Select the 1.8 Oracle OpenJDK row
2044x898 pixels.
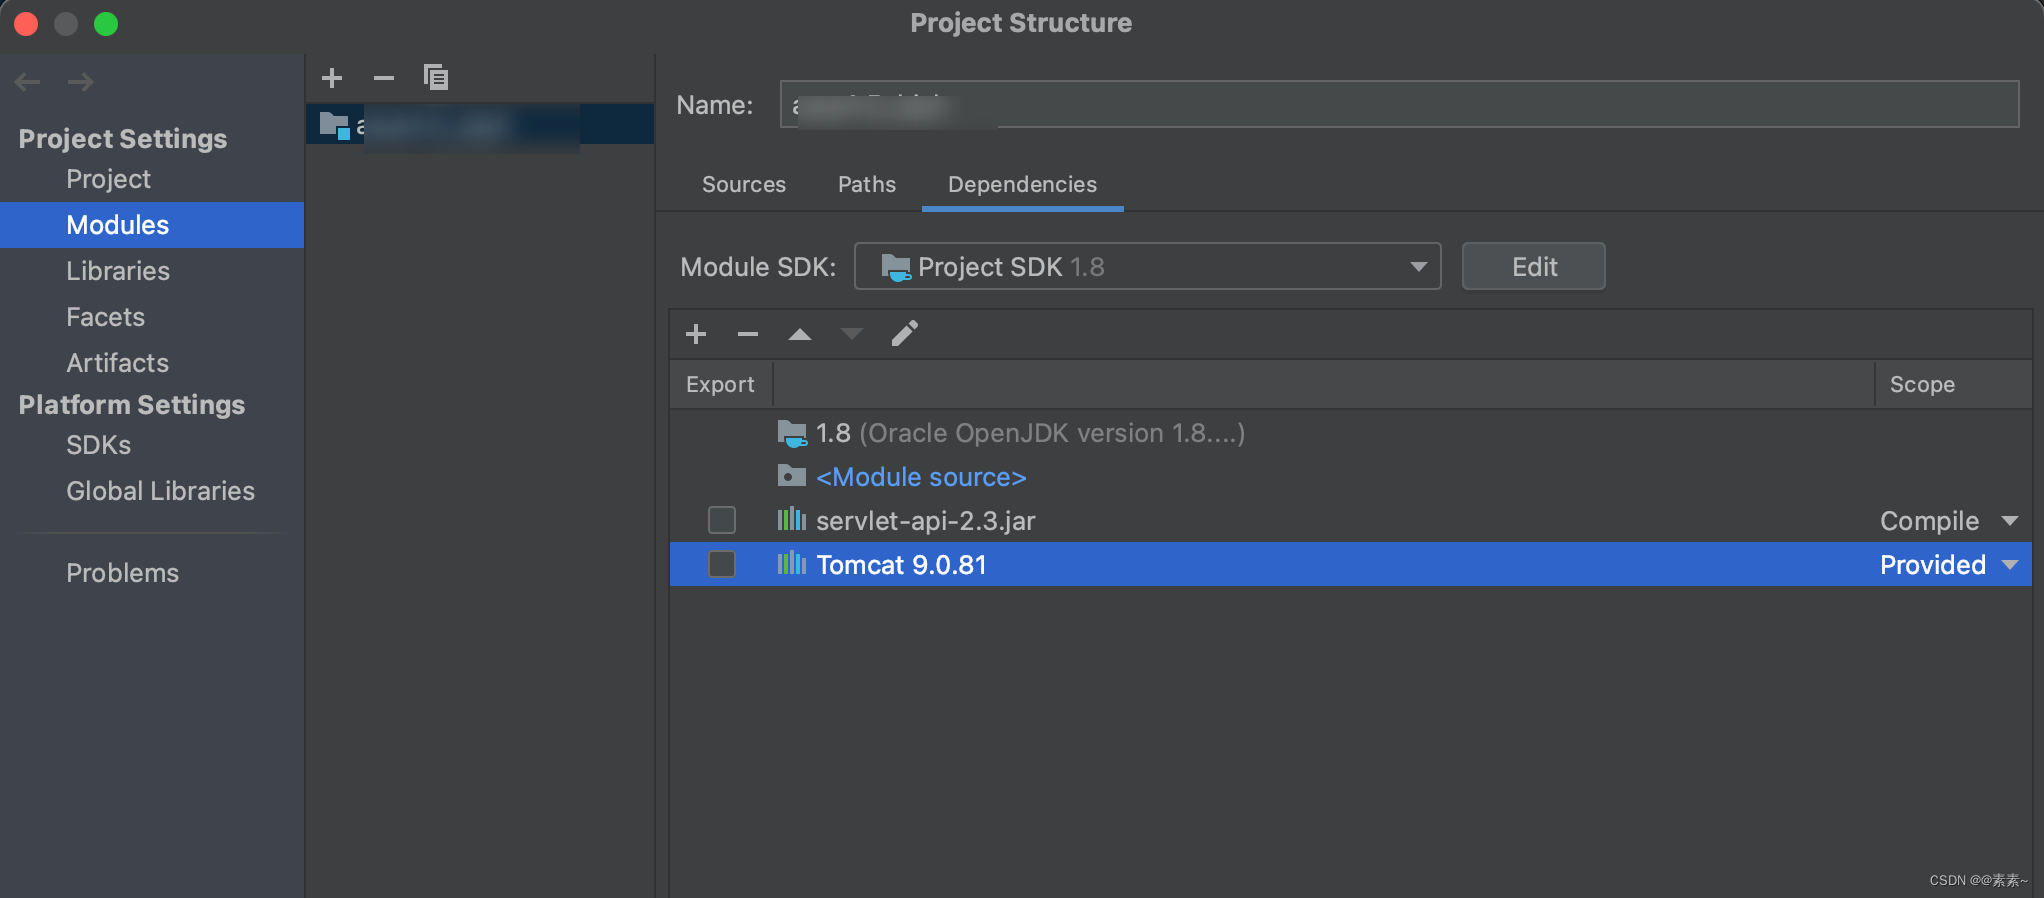coord(1350,433)
